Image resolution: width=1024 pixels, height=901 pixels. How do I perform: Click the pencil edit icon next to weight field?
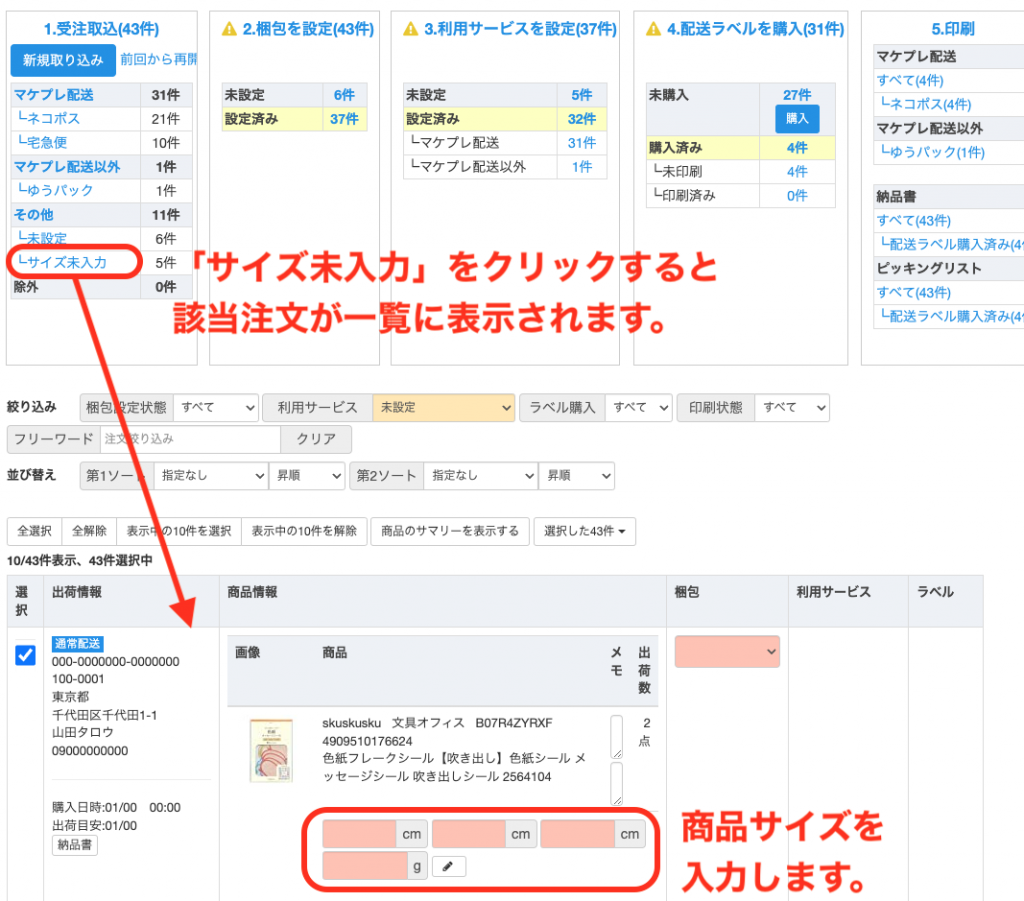449,866
